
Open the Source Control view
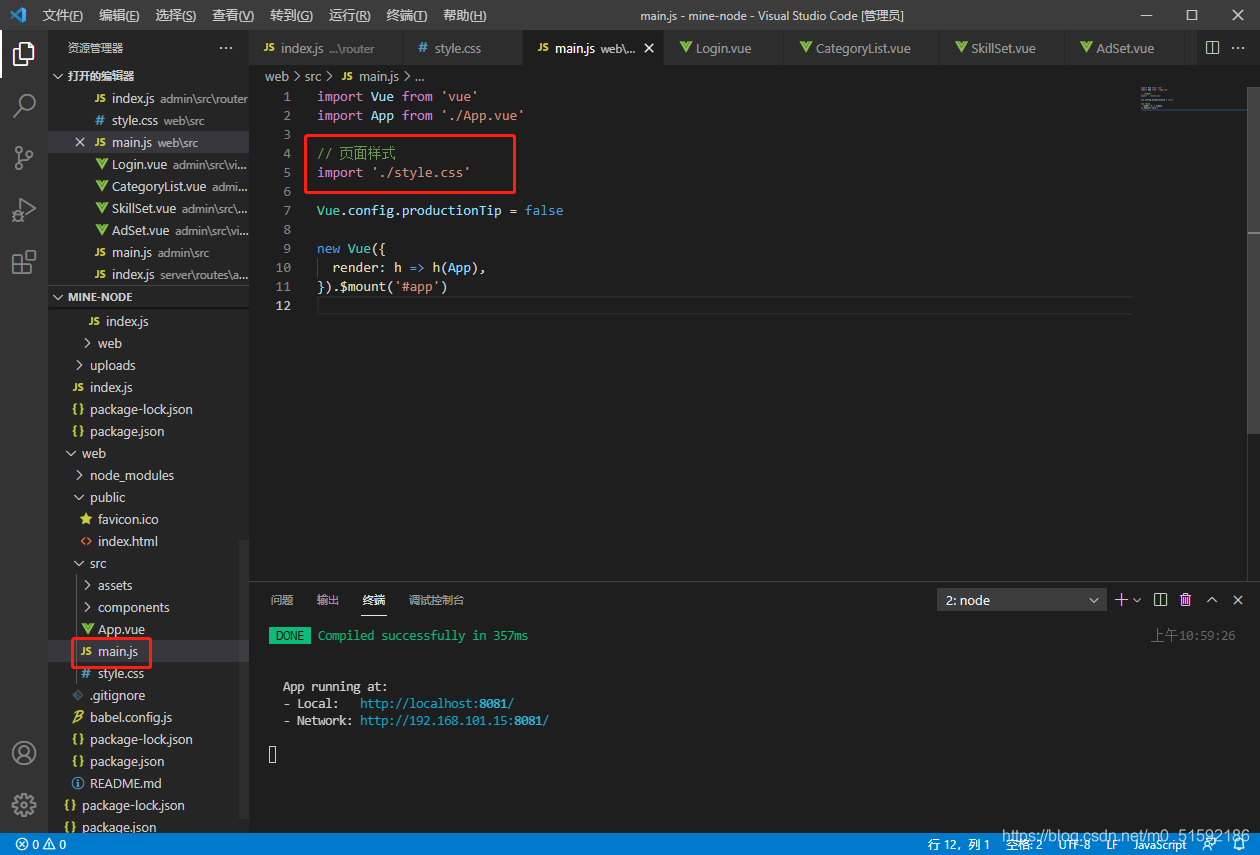(x=24, y=157)
